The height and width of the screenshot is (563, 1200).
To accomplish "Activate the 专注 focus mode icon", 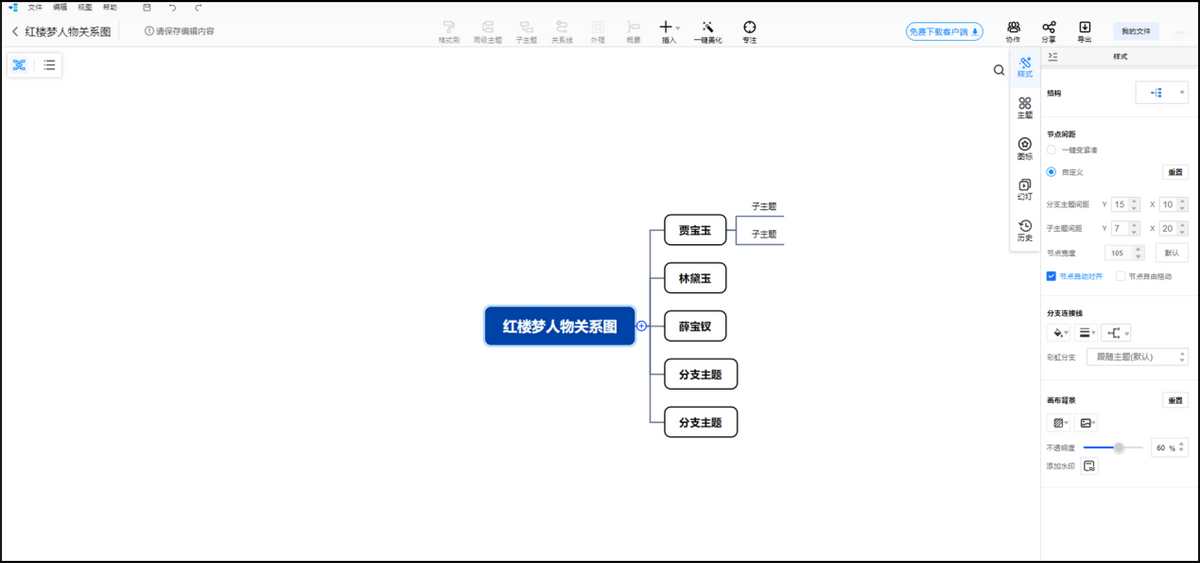I will pos(749,27).
